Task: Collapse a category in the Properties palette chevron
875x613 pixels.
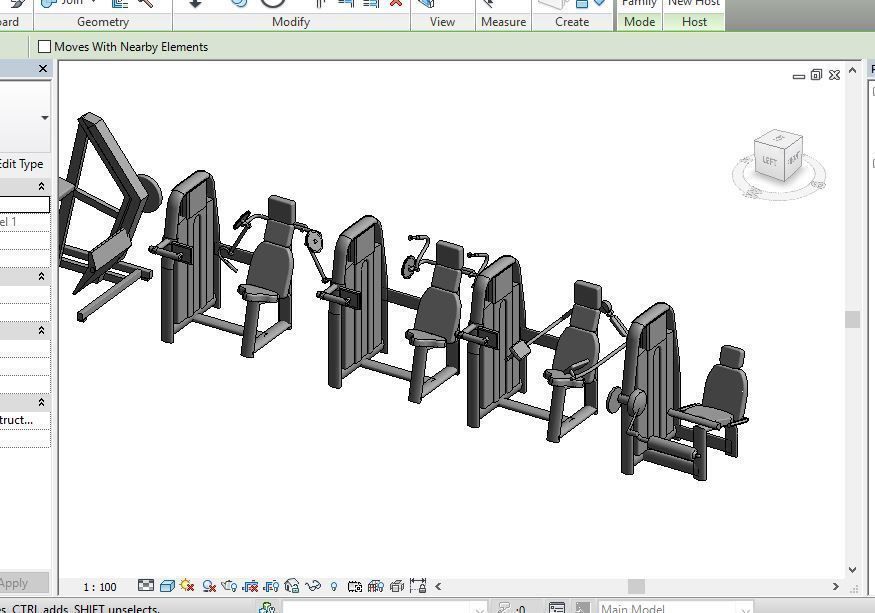Action: coord(39,186)
